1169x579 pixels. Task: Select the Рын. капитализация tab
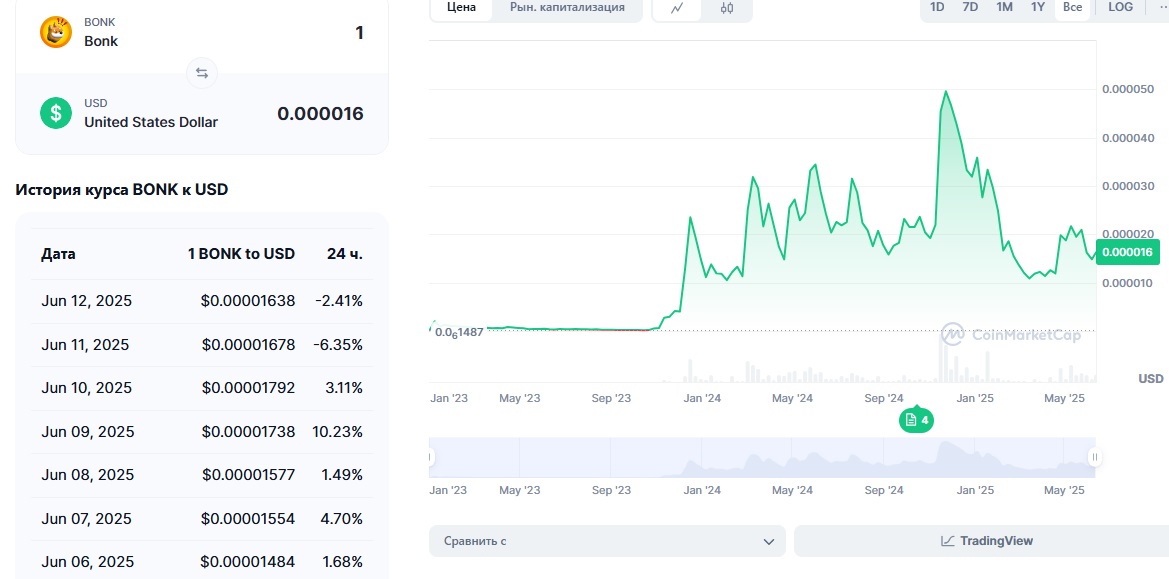(567, 7)
